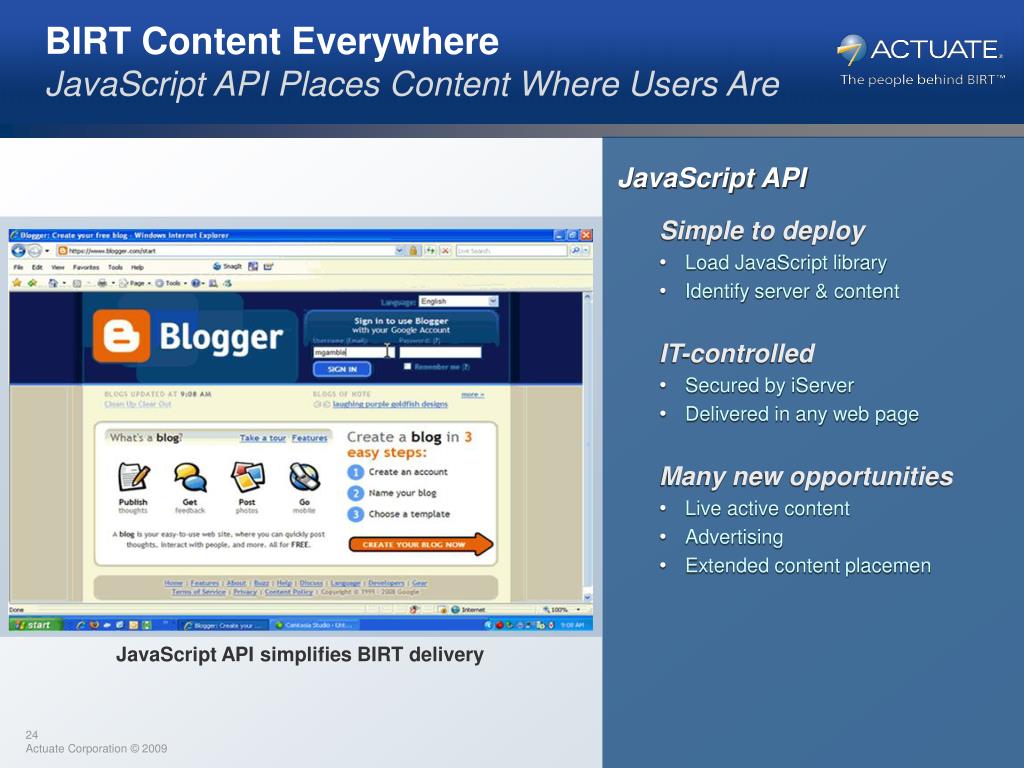
Task: Click step 3 Choose a template
Action: pyautogui.click(x=399, y=514)
